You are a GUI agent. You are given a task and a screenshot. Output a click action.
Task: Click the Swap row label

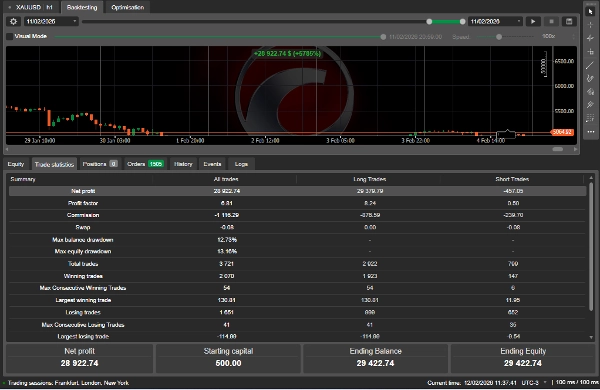point(83,227)
